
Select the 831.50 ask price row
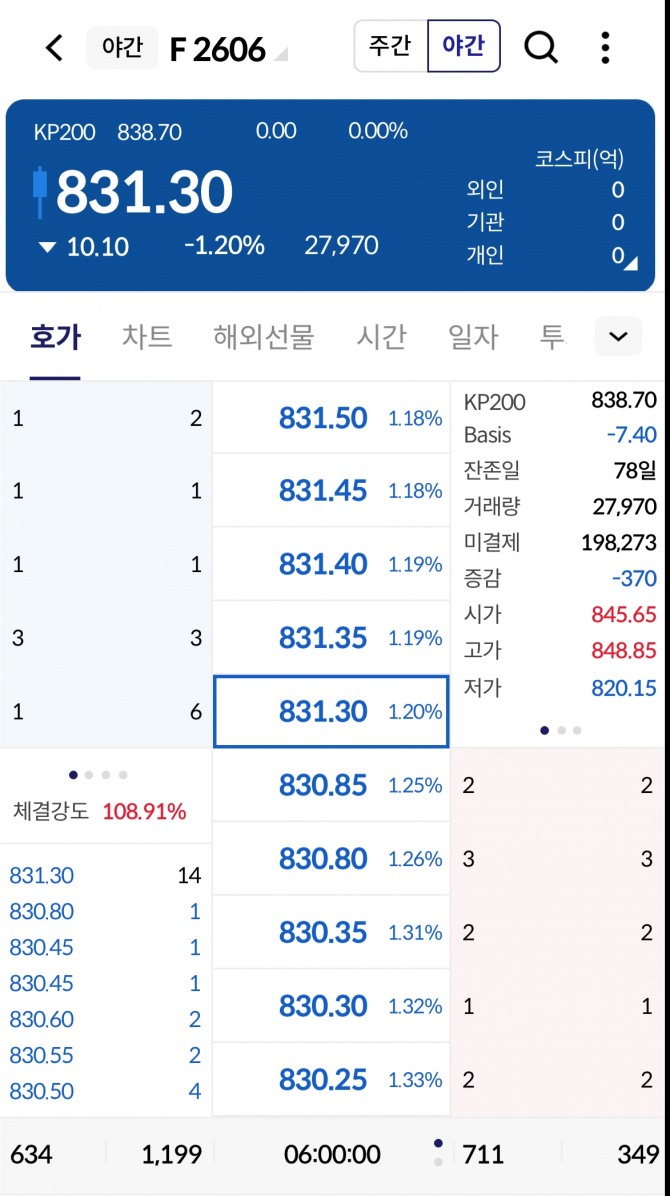point(331,418)
